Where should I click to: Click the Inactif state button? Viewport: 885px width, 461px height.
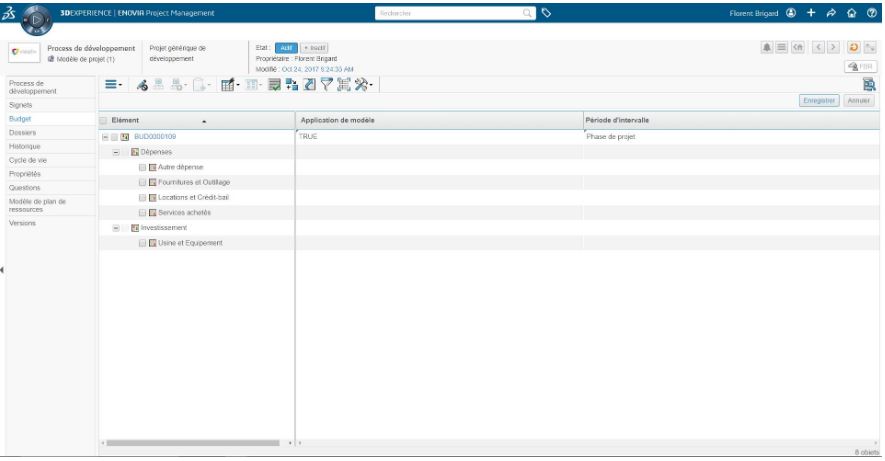click(x=314, y=48)
